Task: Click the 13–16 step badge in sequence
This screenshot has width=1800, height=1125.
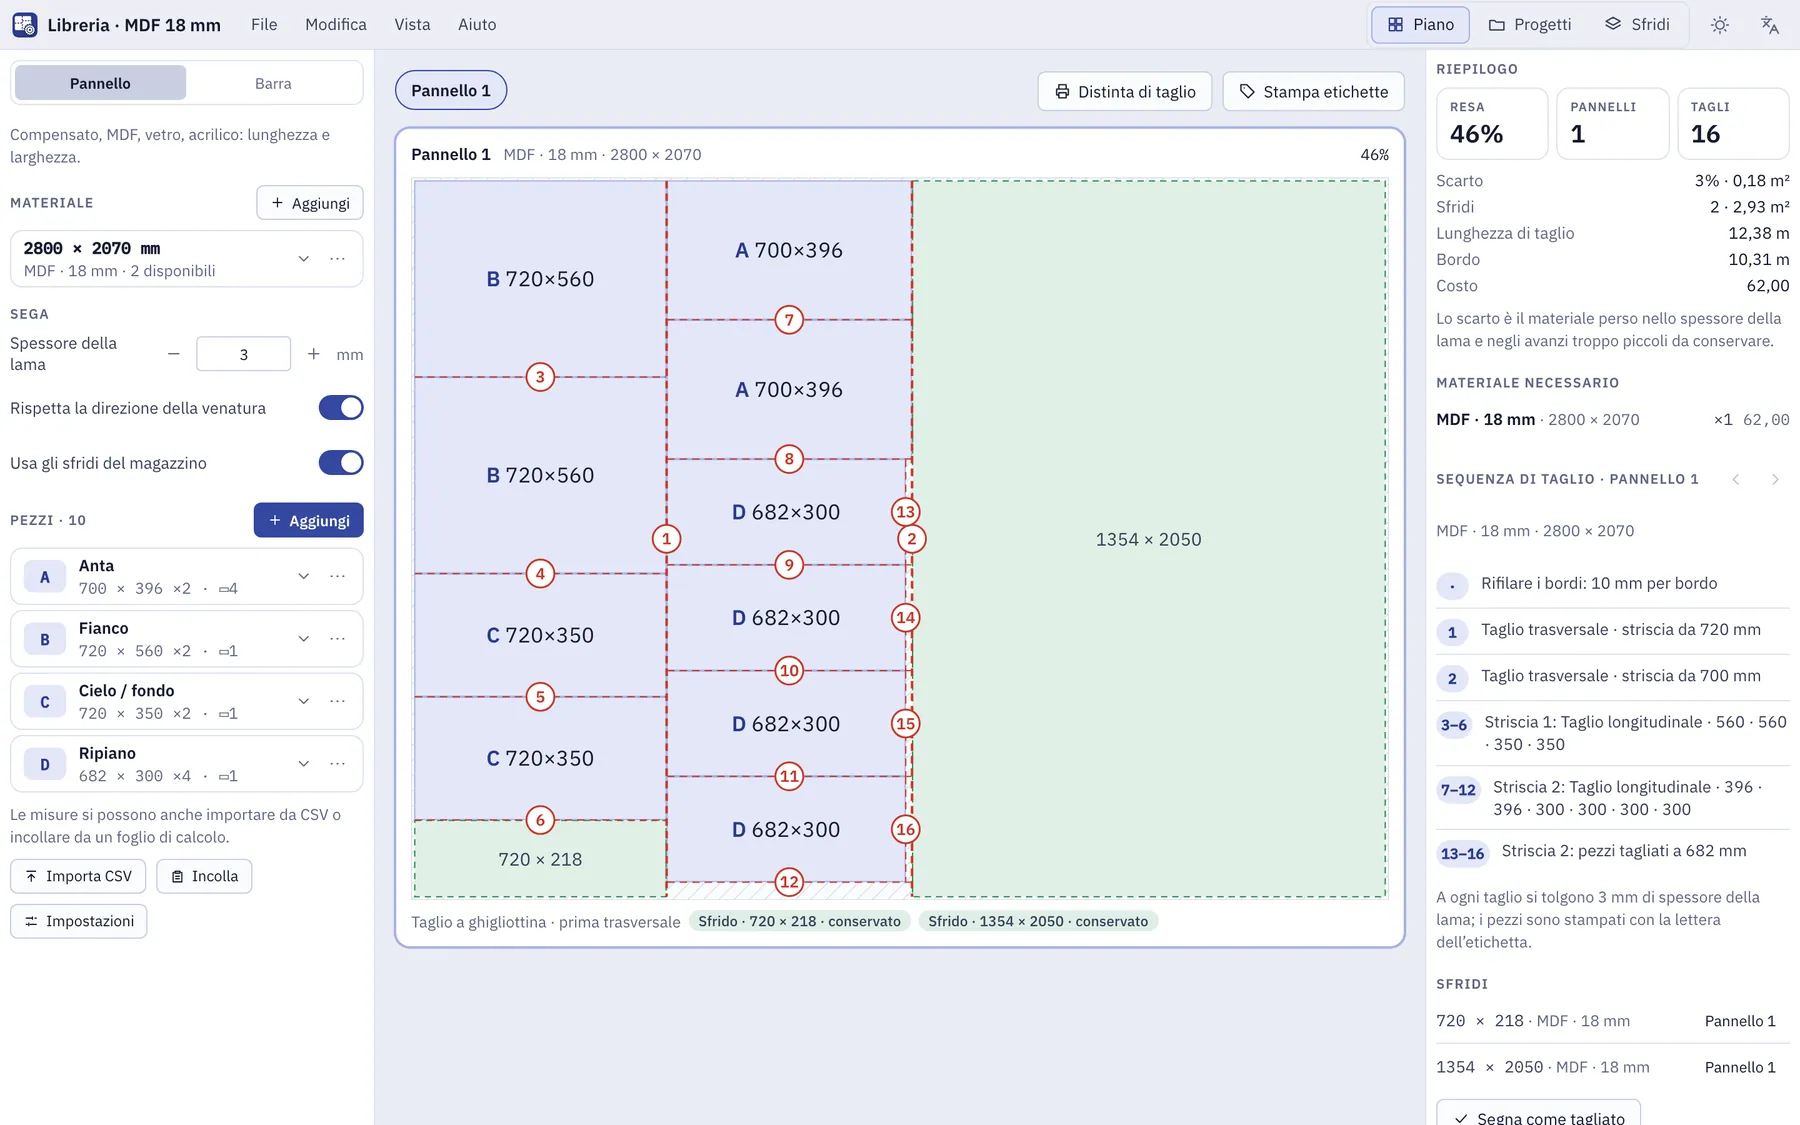Action: [1462, 854]
